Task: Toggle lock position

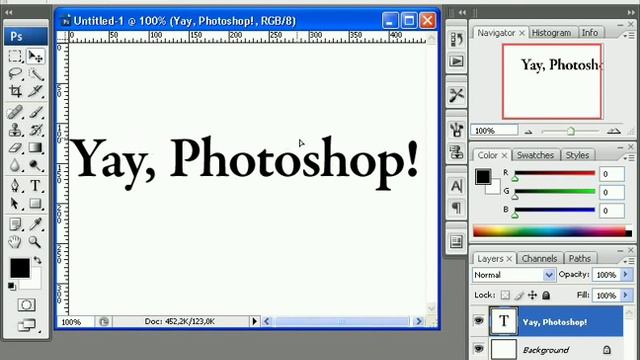Action: click(532, 295)
